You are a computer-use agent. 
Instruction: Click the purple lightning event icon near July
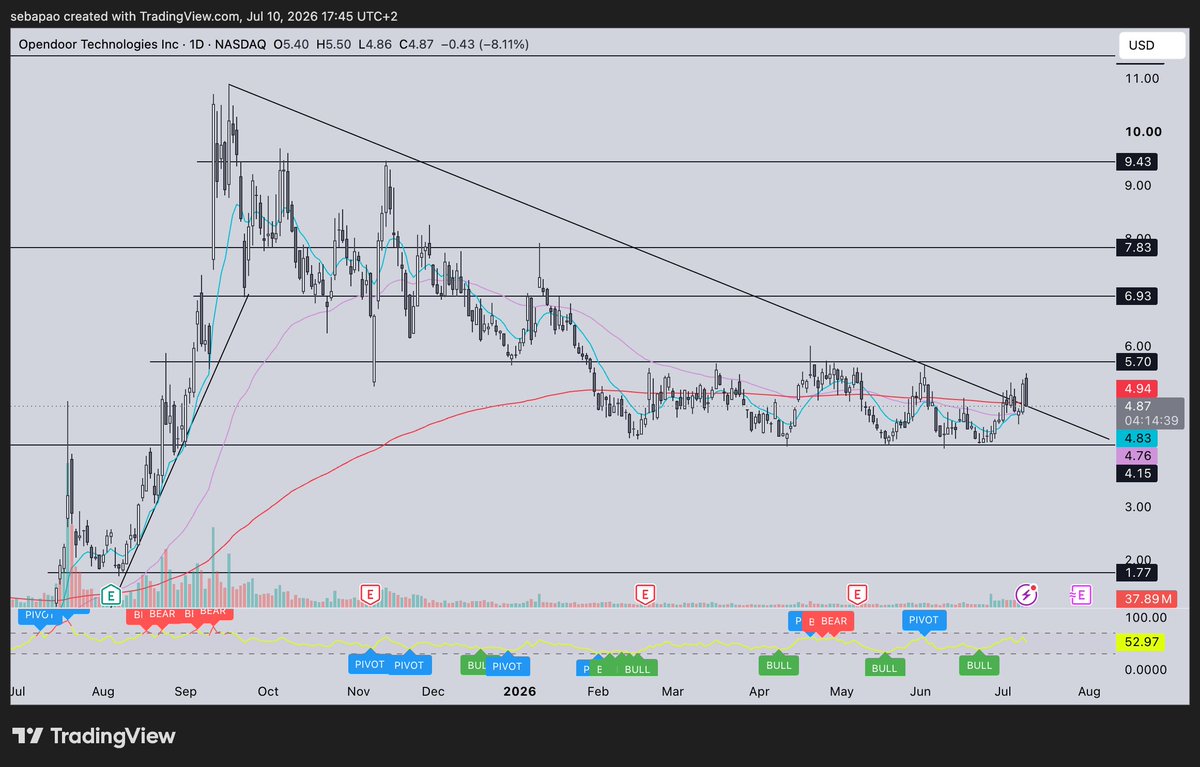tap(1027, 595)
